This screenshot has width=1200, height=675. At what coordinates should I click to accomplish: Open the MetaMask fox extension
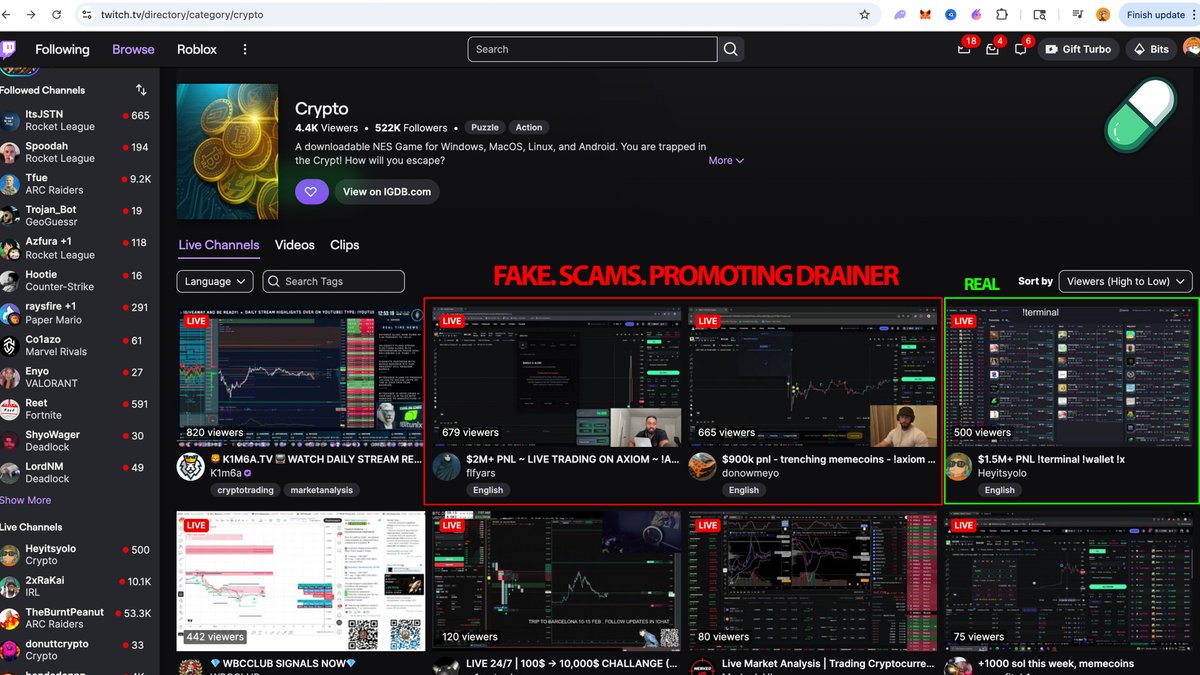tap(925, 15)
